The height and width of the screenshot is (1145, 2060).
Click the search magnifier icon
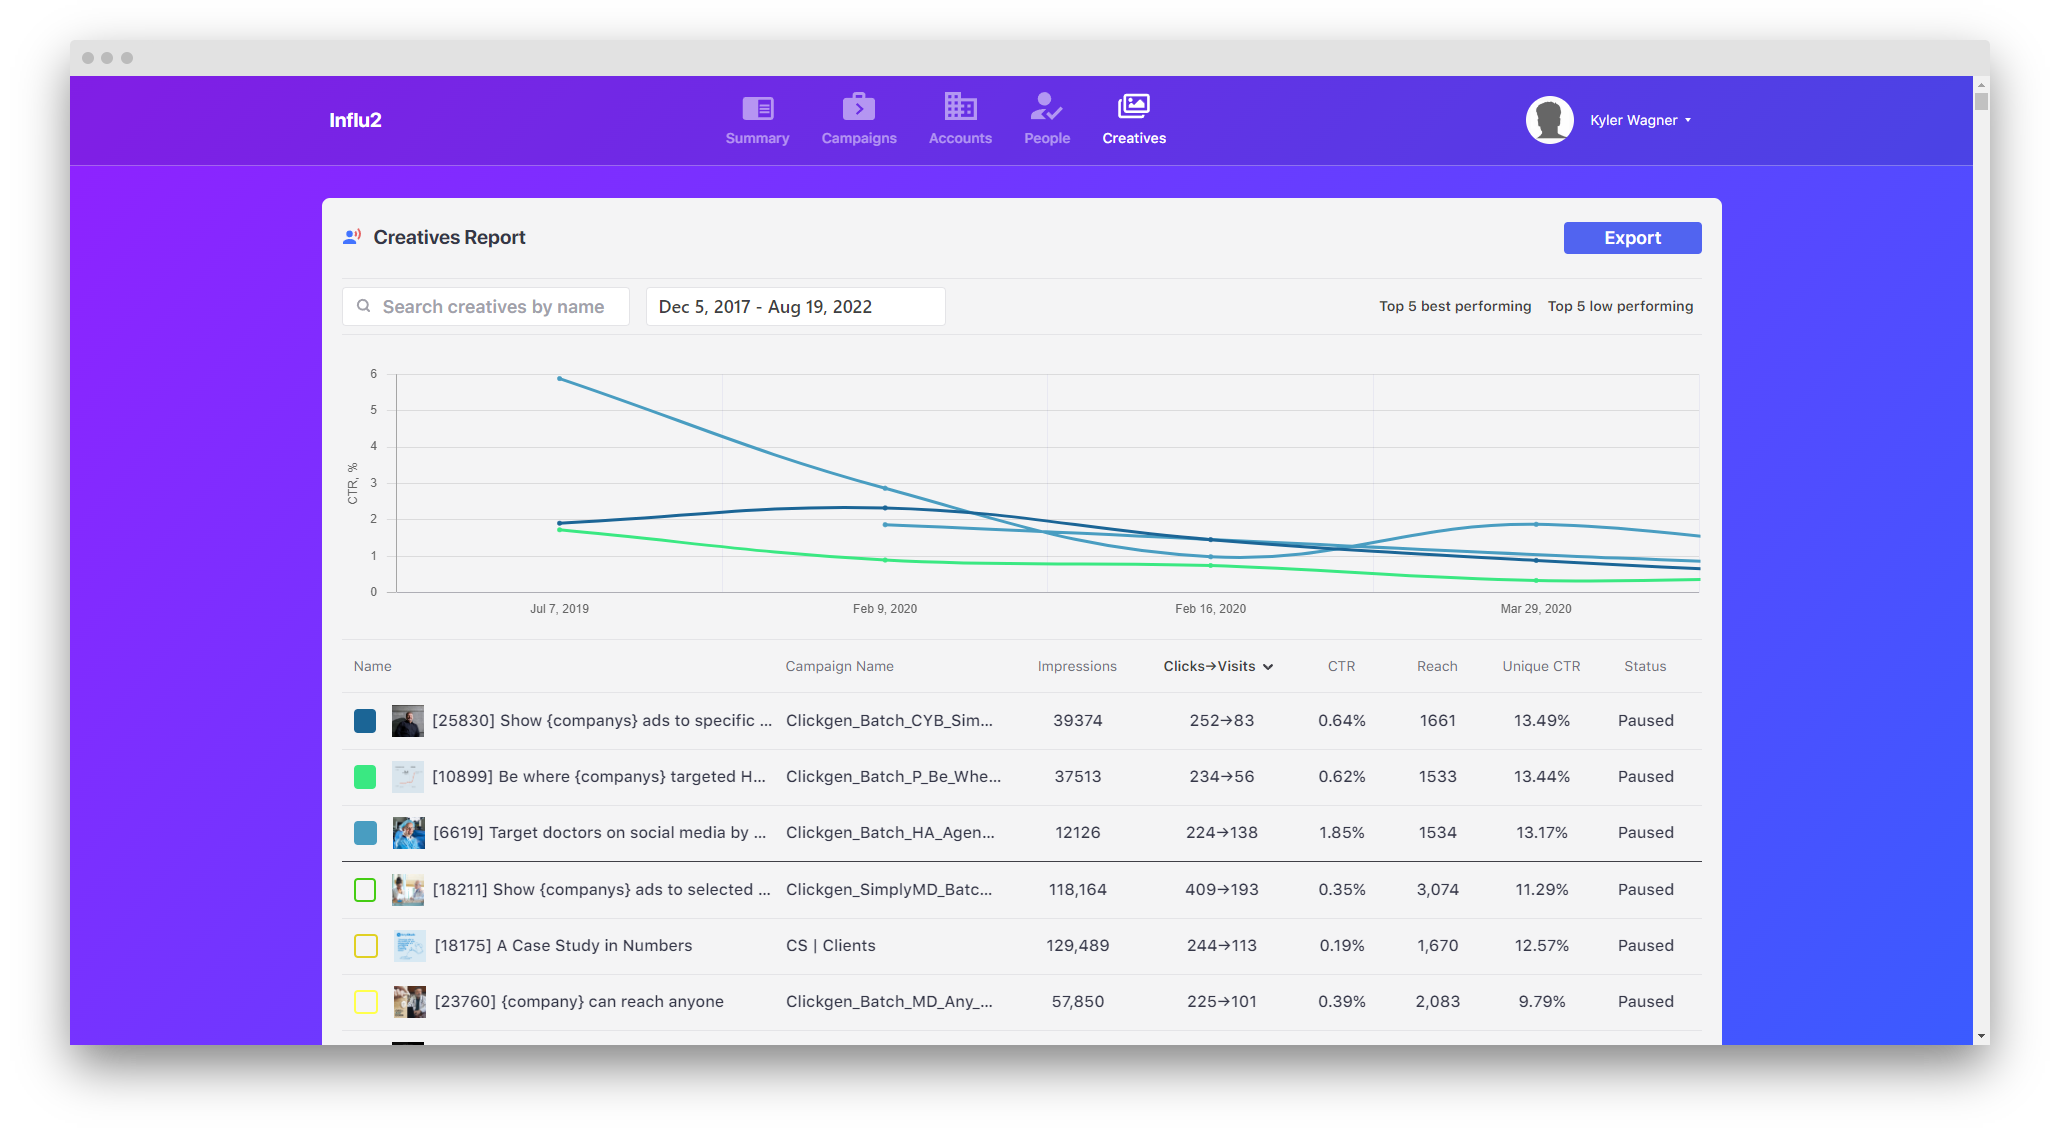point(364,306)
